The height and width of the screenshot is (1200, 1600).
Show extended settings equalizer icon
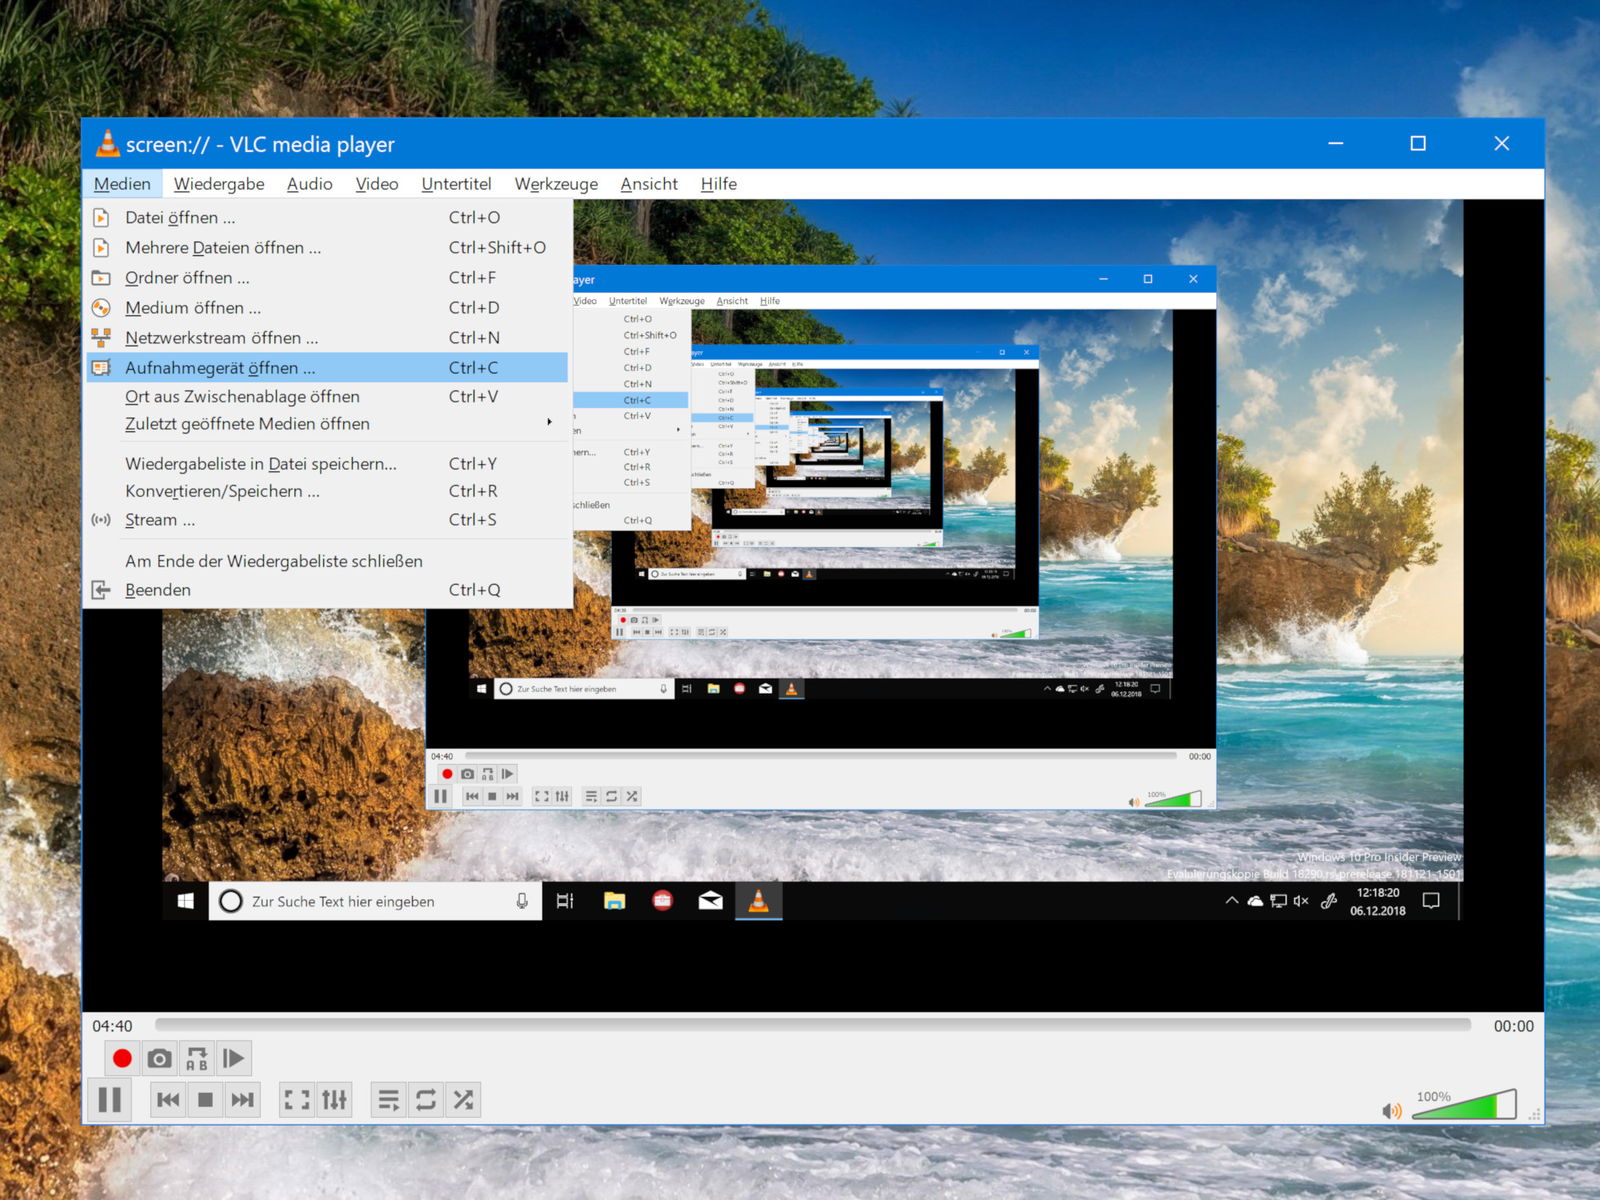[334, 1100]
